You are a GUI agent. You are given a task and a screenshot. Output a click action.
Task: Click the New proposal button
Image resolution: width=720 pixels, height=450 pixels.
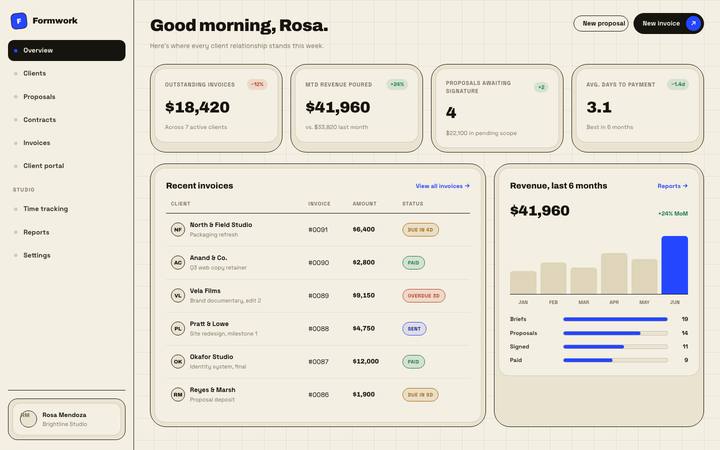(x=601, y=23)
